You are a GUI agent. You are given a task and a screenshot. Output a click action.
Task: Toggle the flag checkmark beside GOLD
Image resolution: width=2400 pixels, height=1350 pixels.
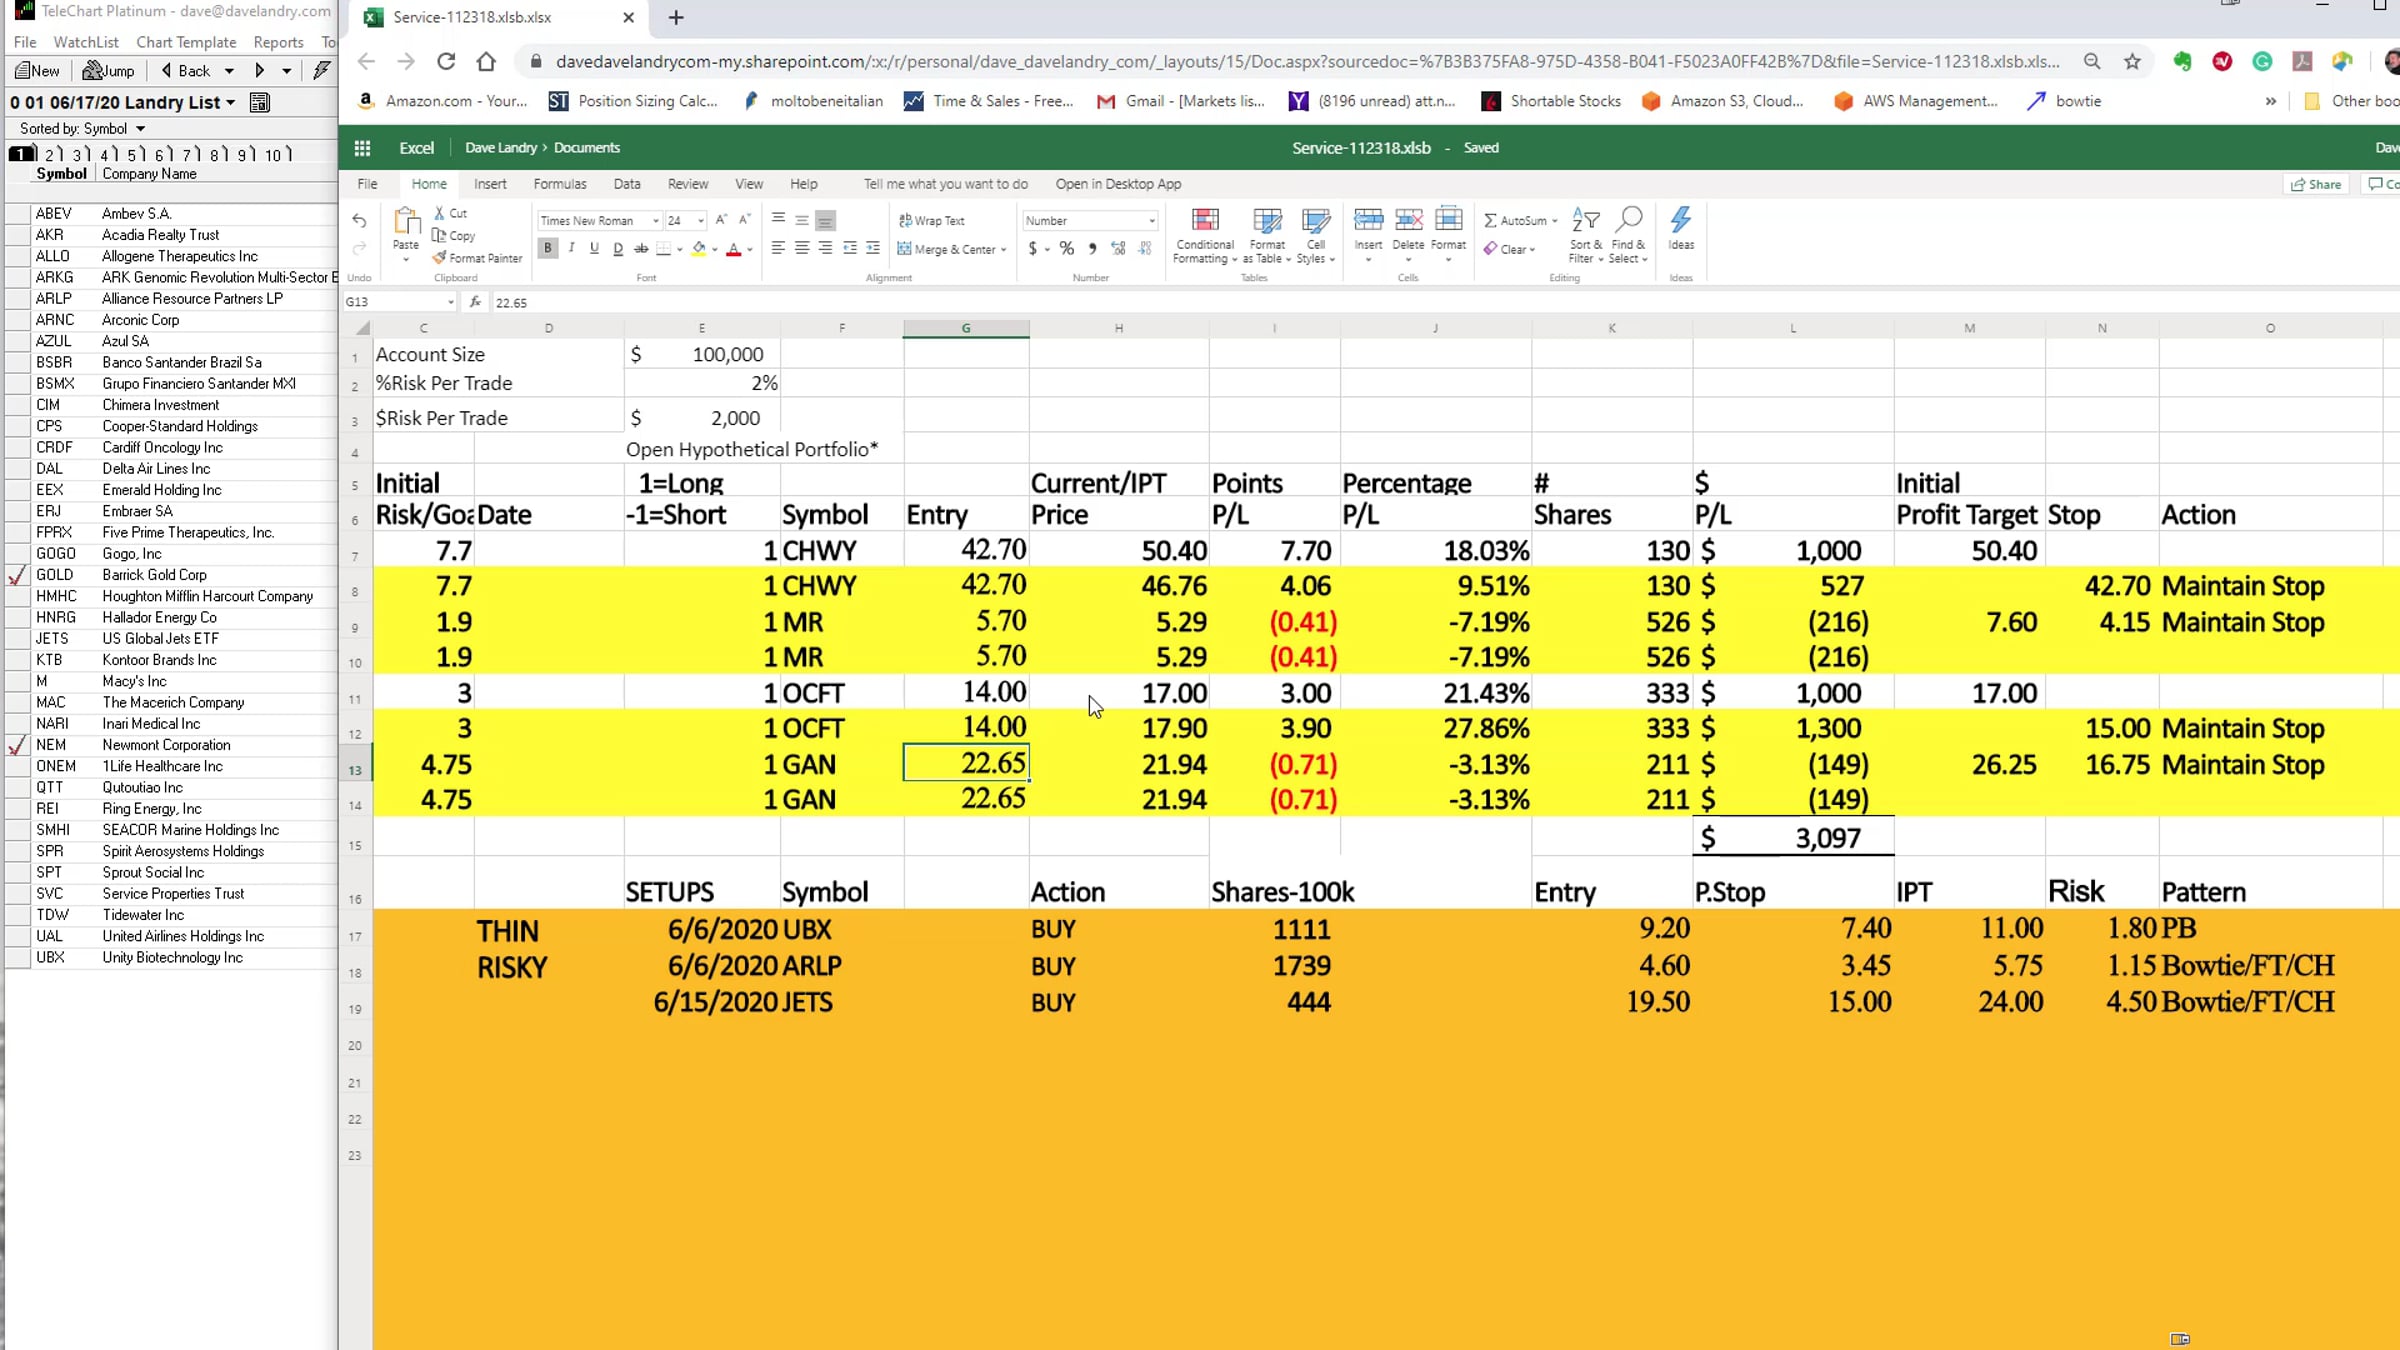pos(17,576)
